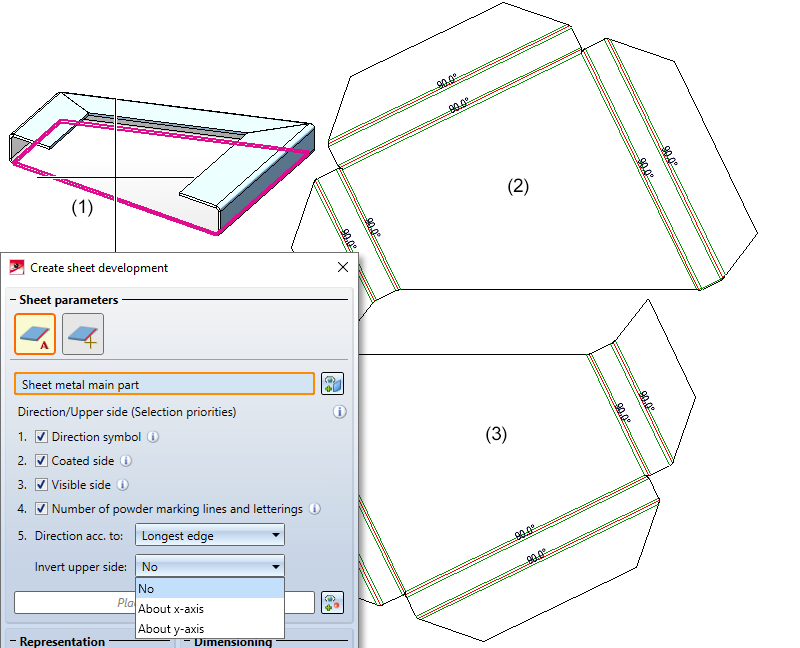Select the sheet with plus mode icon
The height and width of the screenshot is (648, 800).
tap(83, 334)
